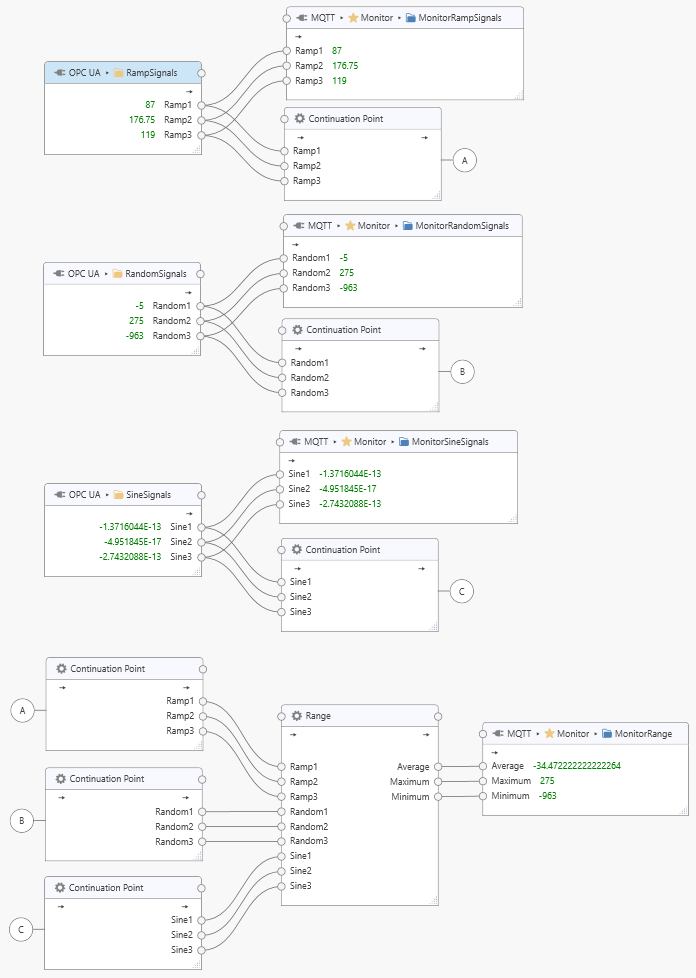Click the folder icon on MonitorSineSignals header
The width and height of the screenshot is (696, 978).
tap(406, 440)
